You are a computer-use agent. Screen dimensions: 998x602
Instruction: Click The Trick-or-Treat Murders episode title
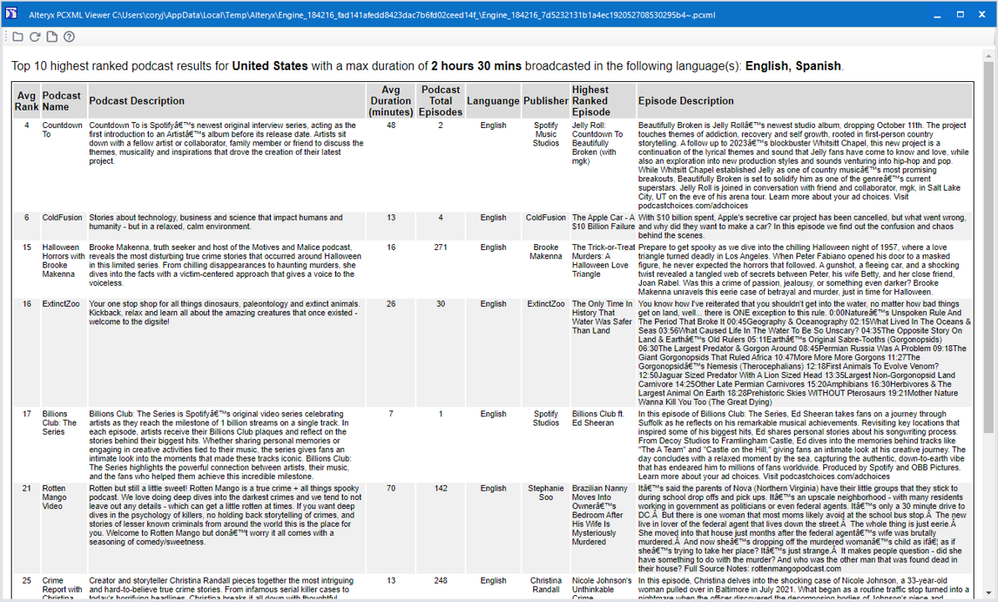point(603,261)
